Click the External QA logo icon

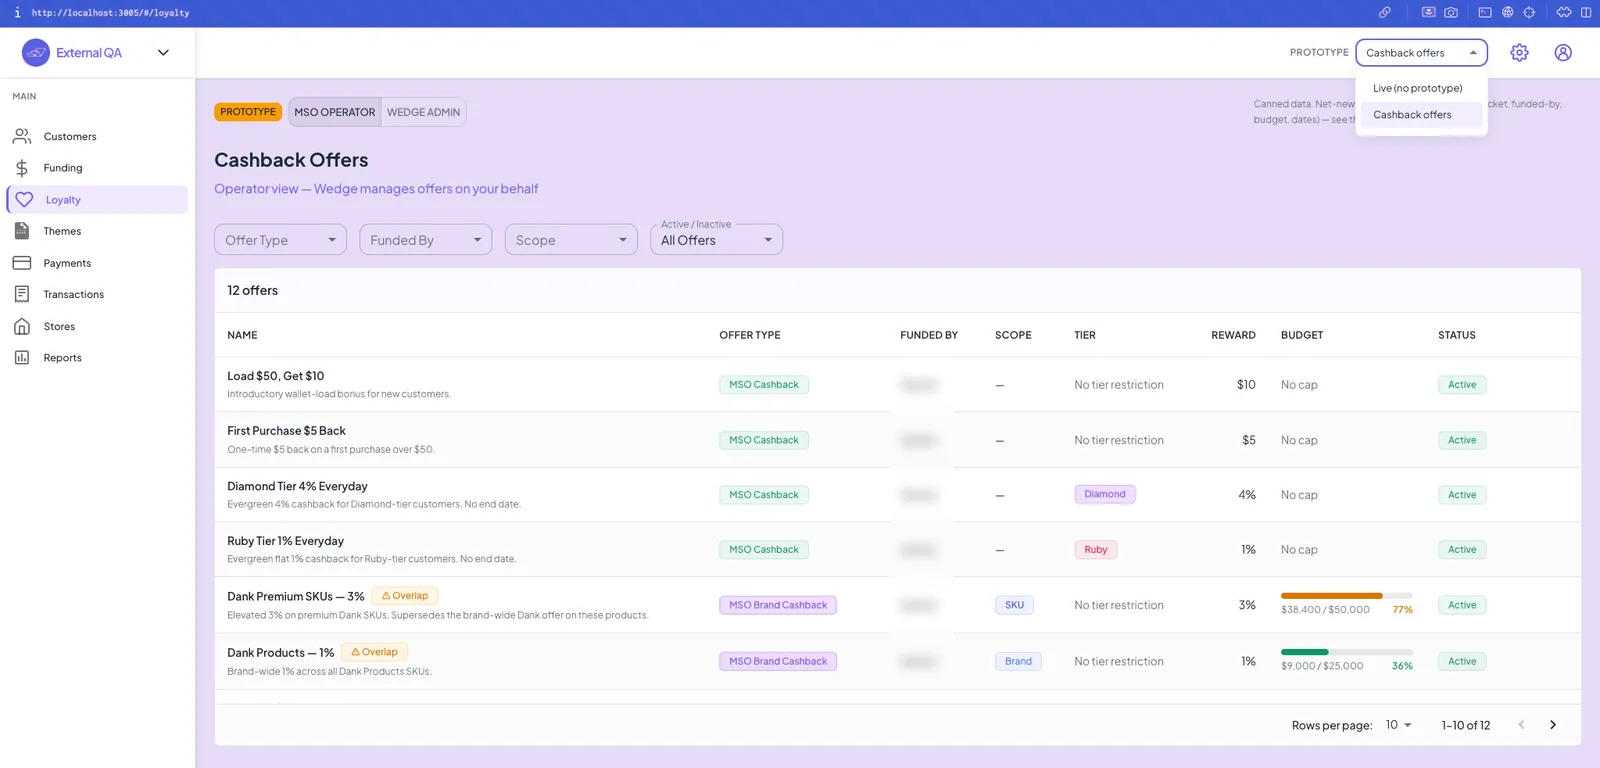pos(36,53)
